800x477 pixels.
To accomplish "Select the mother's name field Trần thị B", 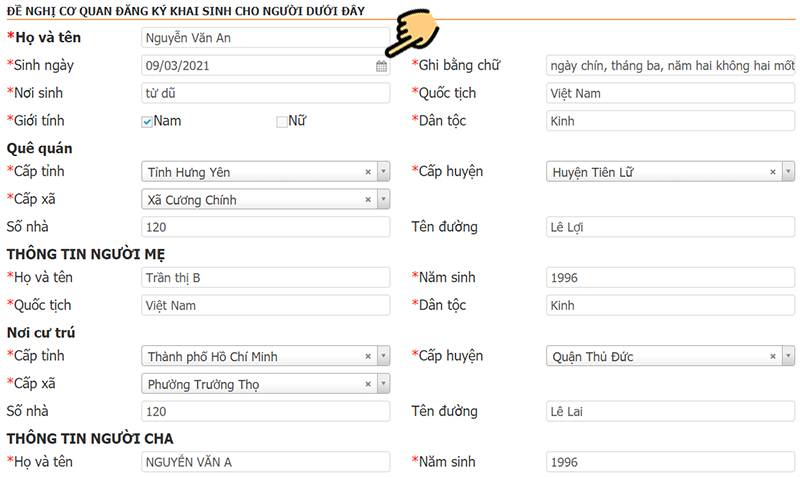I will click(x=265, y=277).
